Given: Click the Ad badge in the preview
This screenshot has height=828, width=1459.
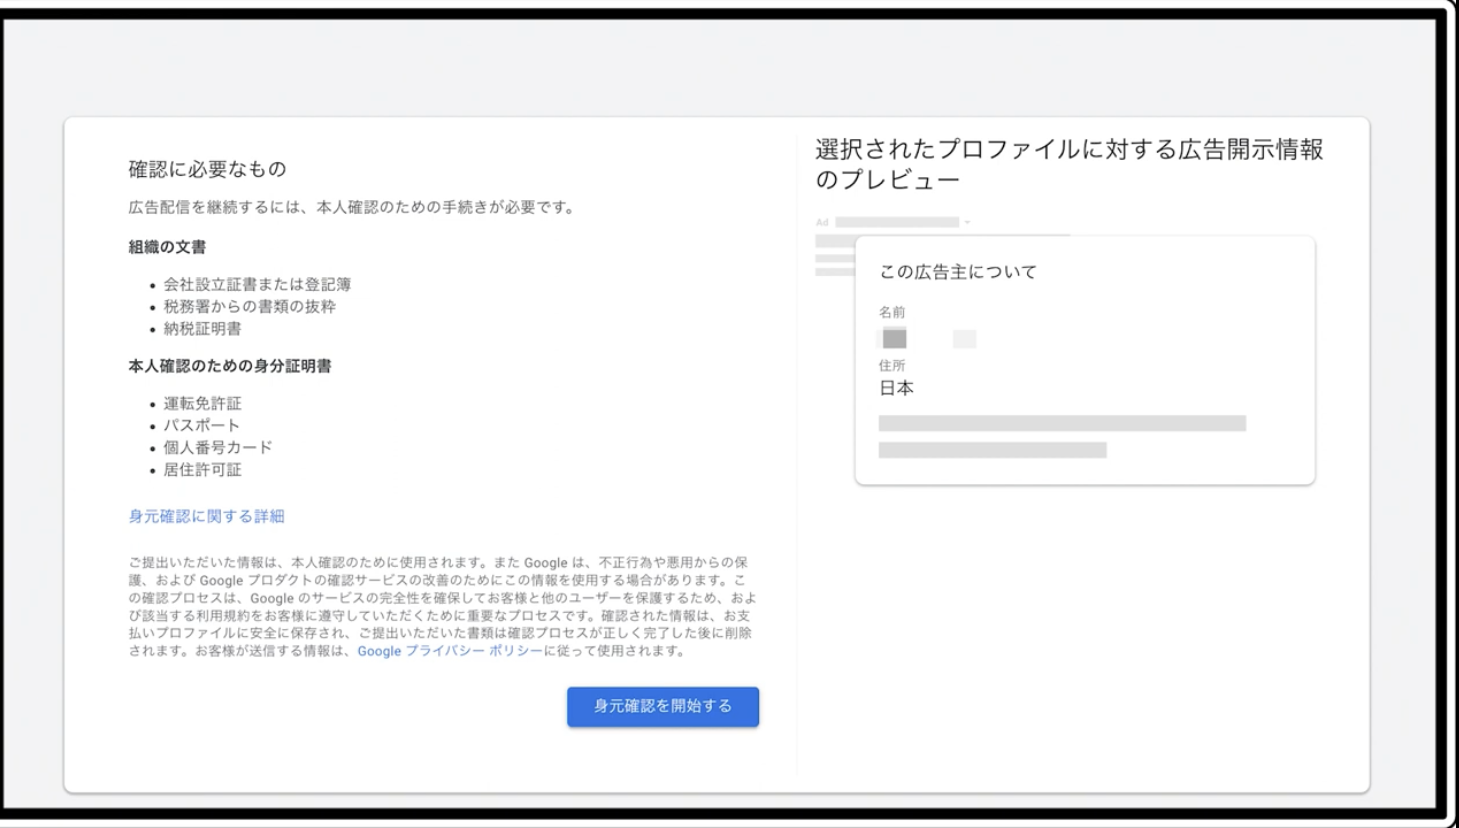Looking at the screenshot, I should click(822, 222).
